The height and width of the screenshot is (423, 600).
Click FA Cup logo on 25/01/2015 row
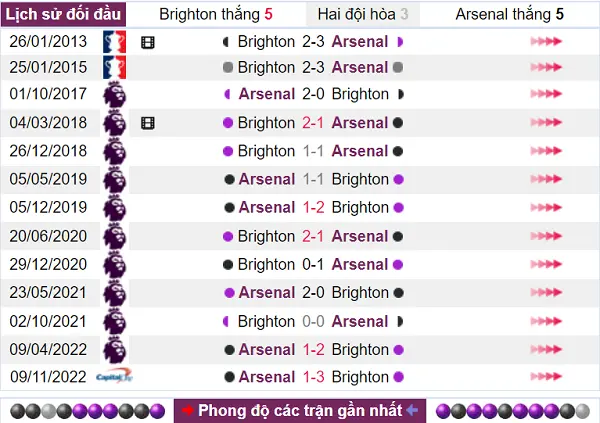pos(114,67)
